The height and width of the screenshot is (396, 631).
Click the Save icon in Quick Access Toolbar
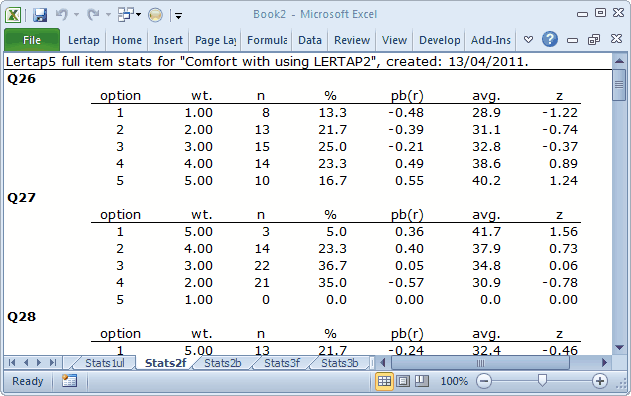(40, 15)
